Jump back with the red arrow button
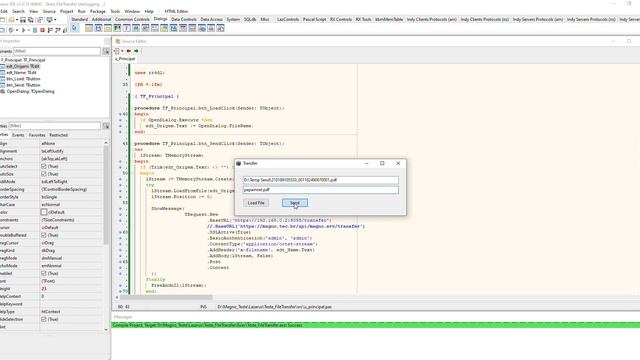 click(129, 51)
